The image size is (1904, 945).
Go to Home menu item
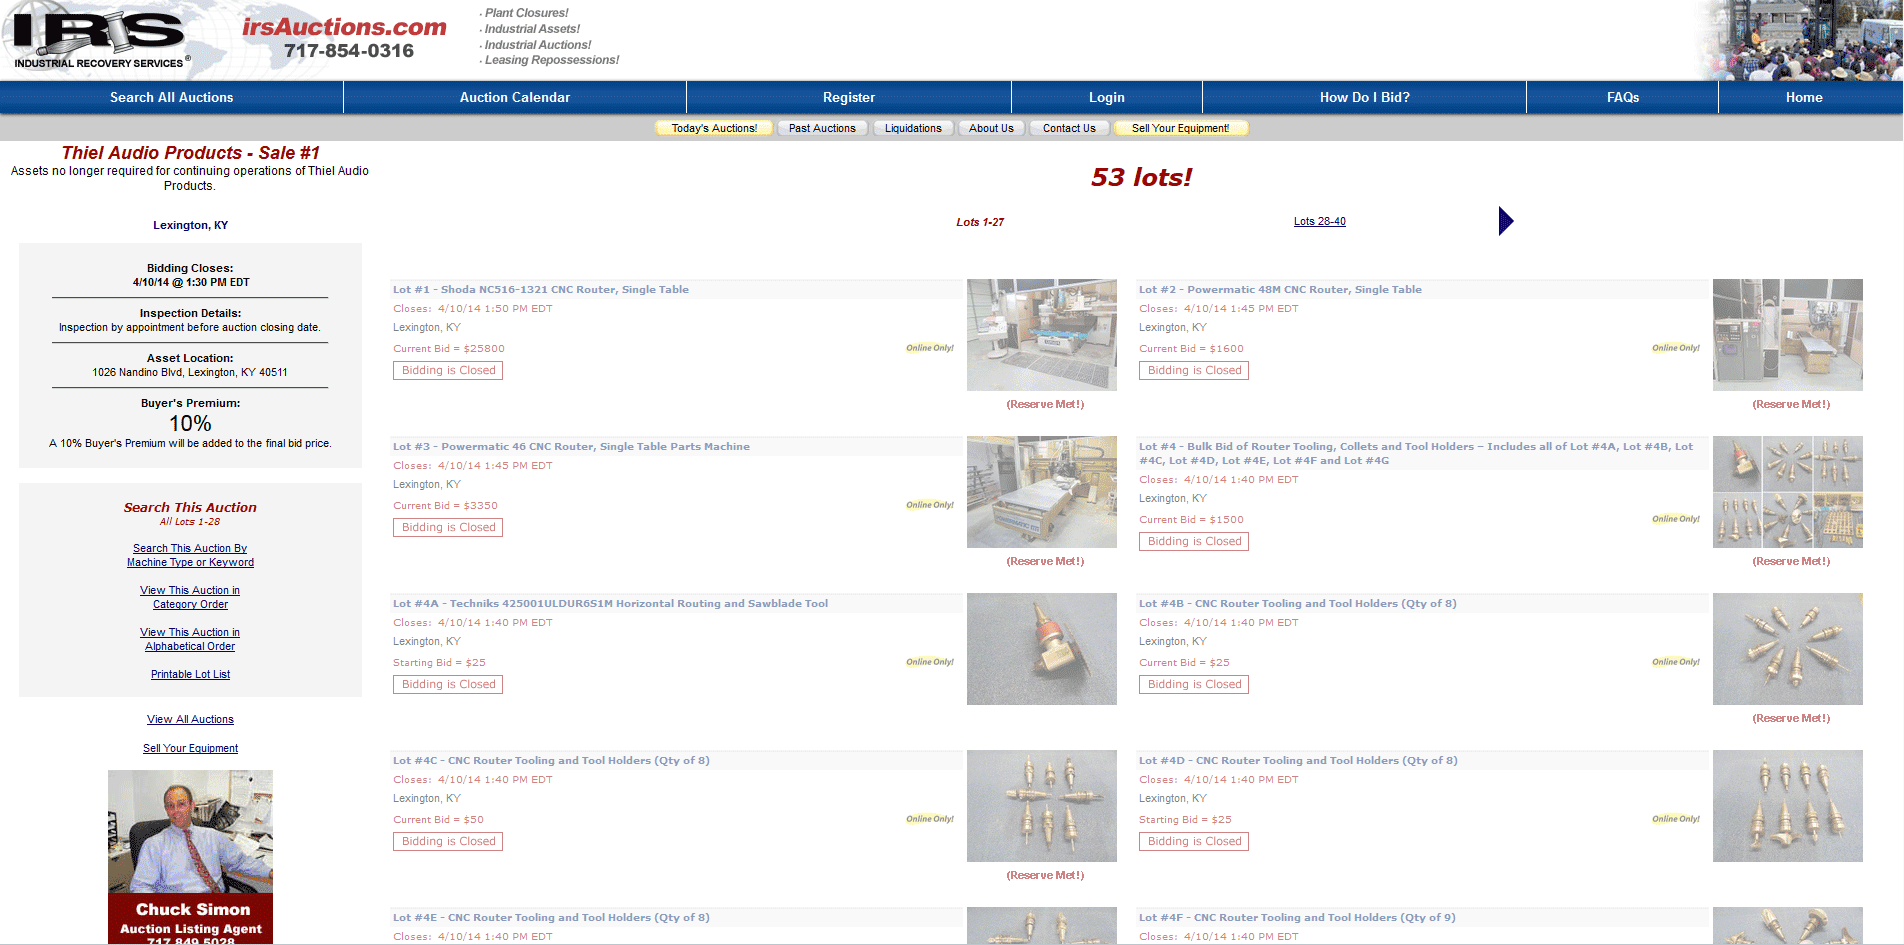(1804, 97)
